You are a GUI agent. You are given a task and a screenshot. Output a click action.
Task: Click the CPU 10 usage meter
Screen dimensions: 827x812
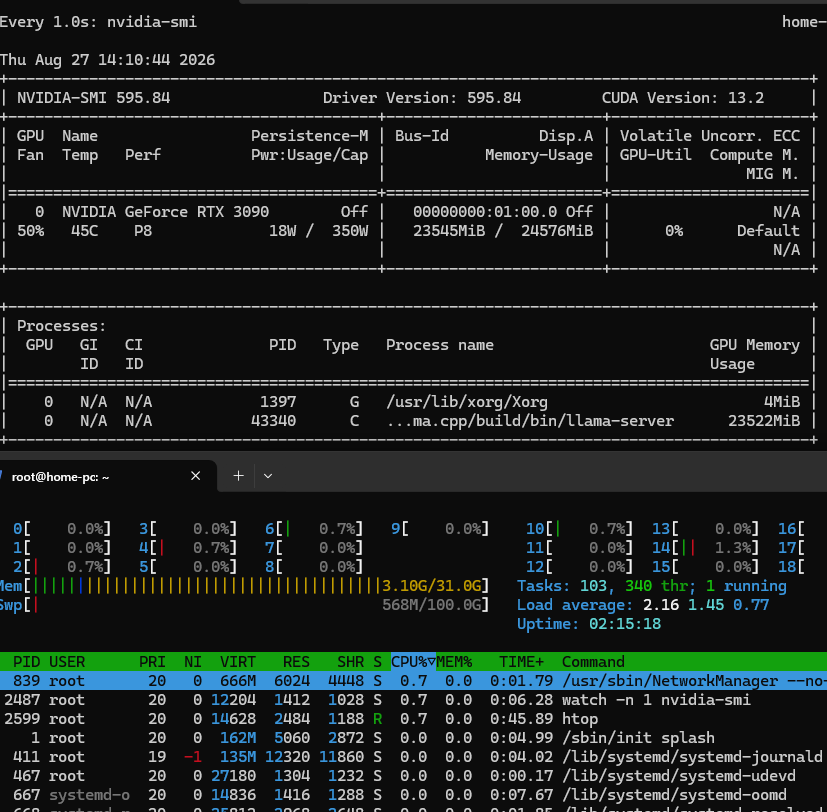pyautogui.click(x=579, y=528)
